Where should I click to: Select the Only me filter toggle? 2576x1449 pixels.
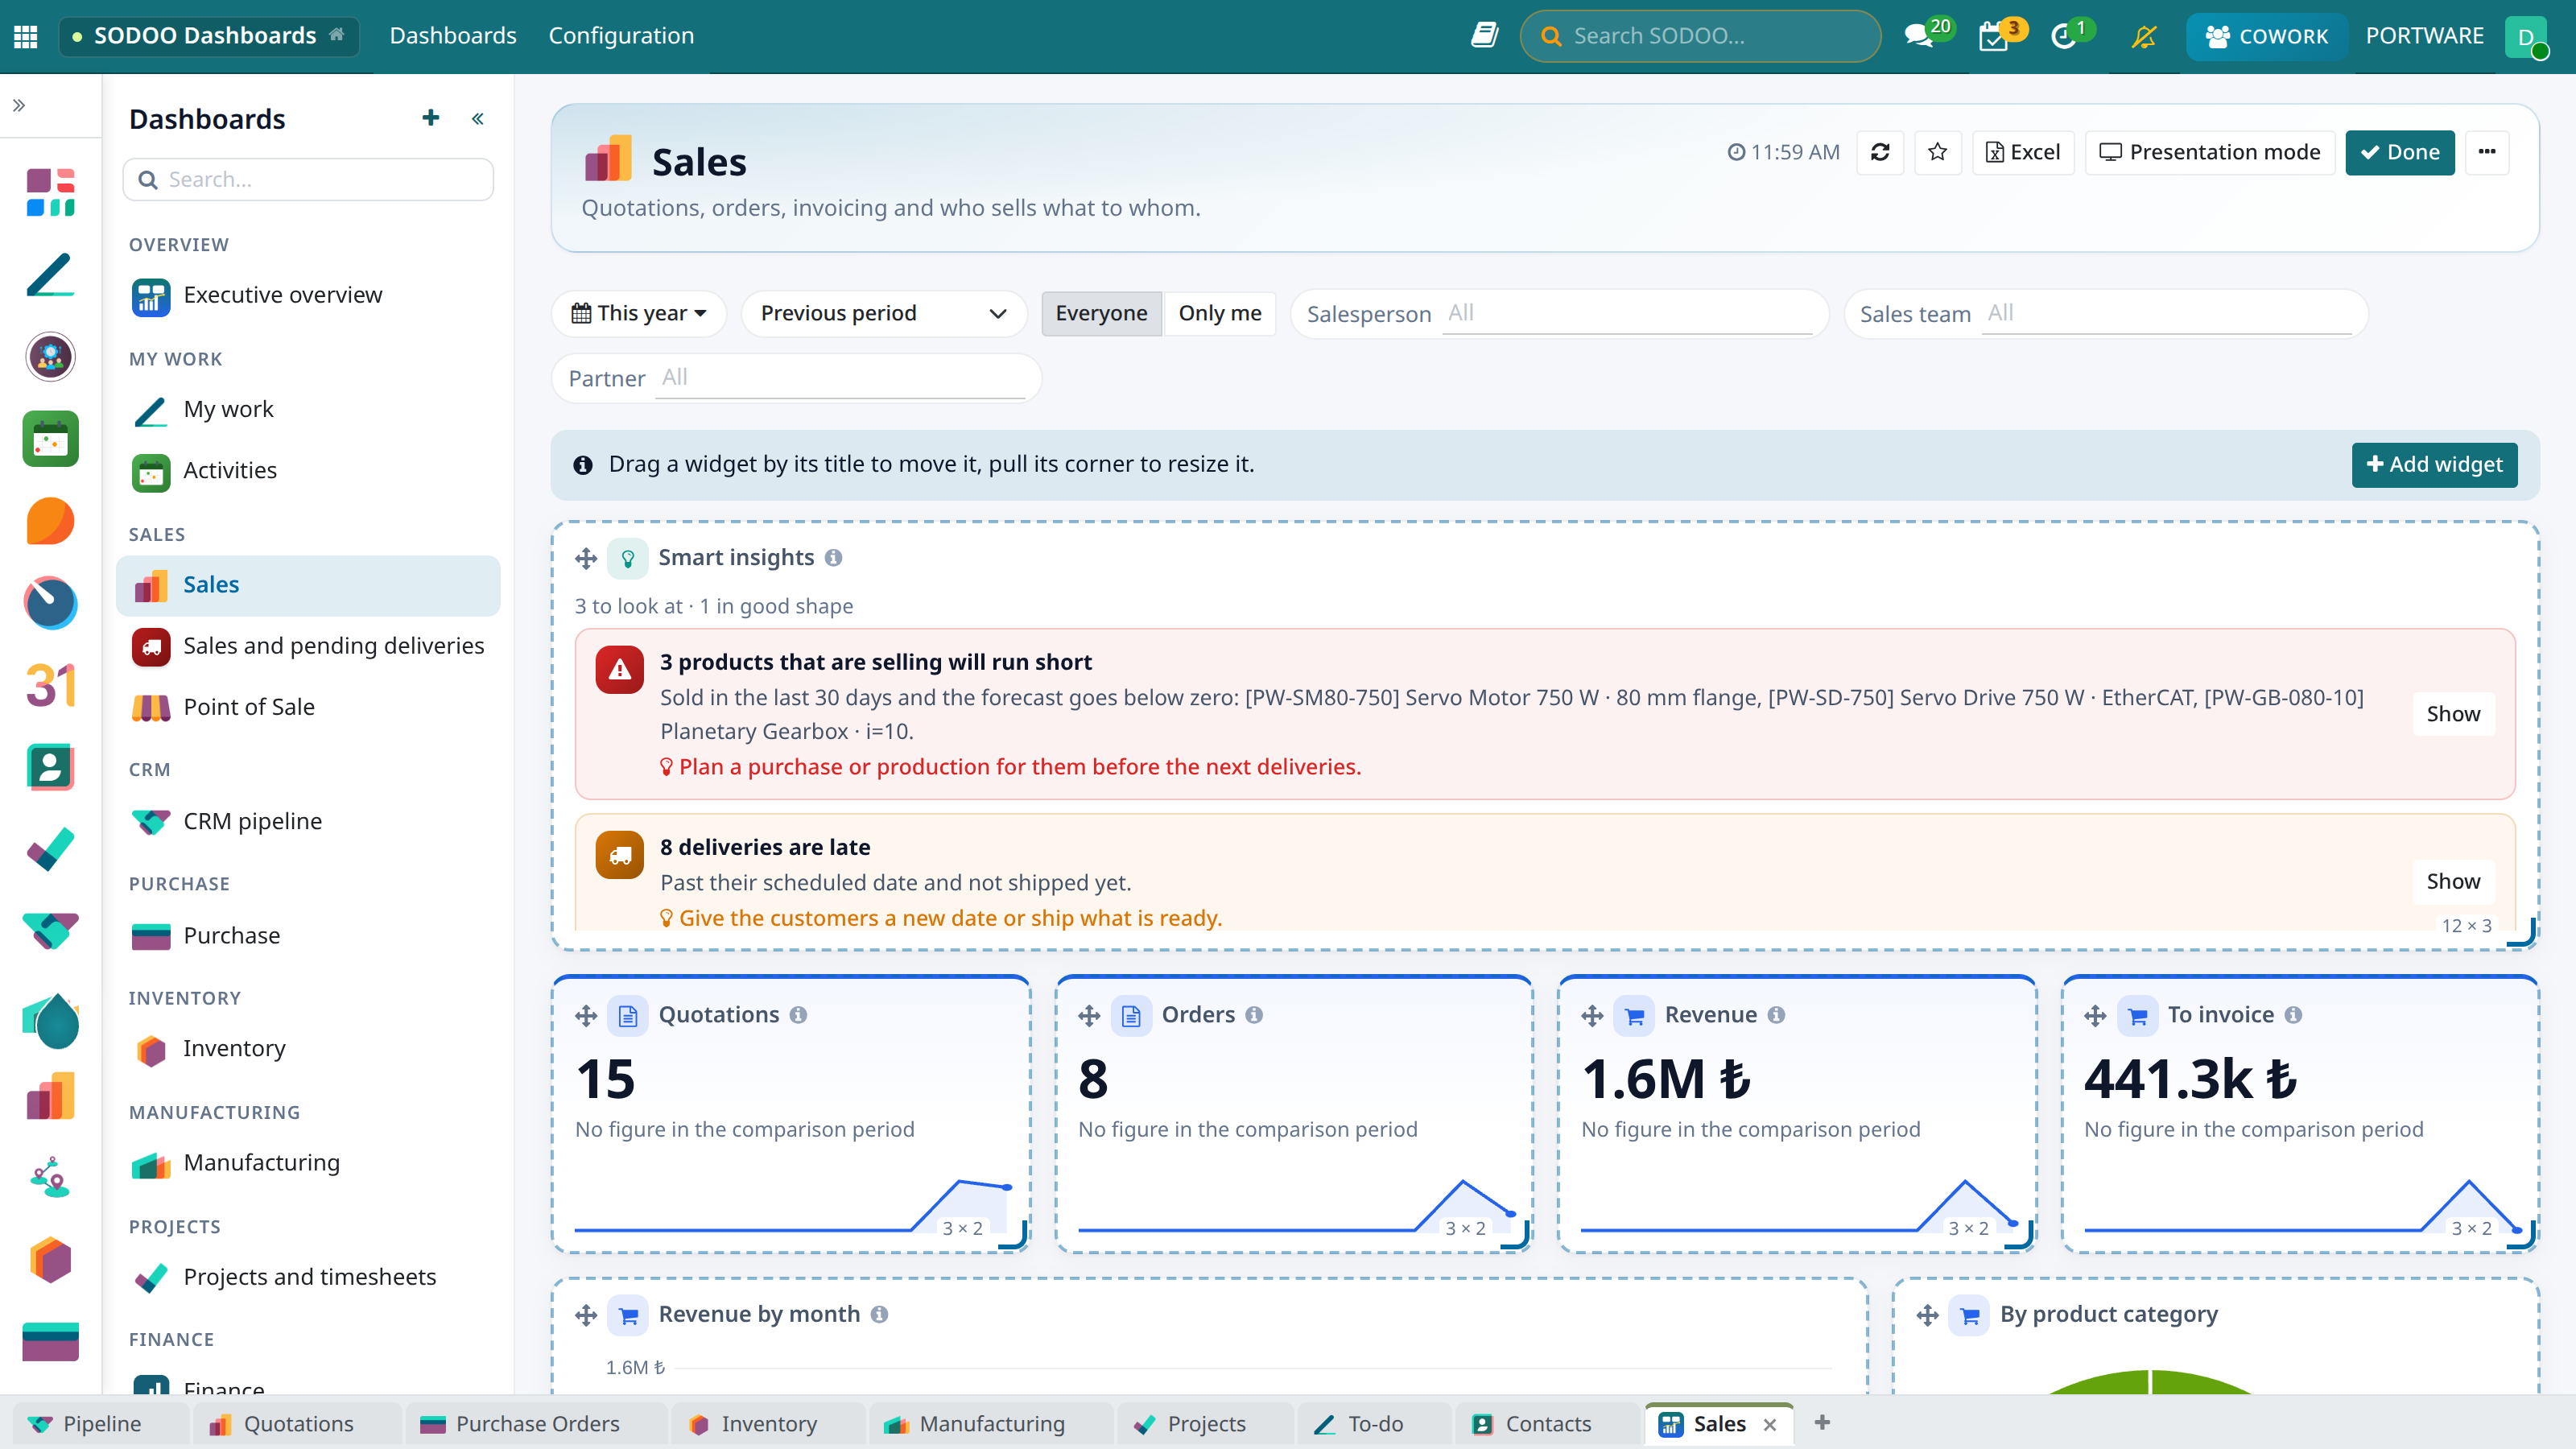click(1219, 313)
